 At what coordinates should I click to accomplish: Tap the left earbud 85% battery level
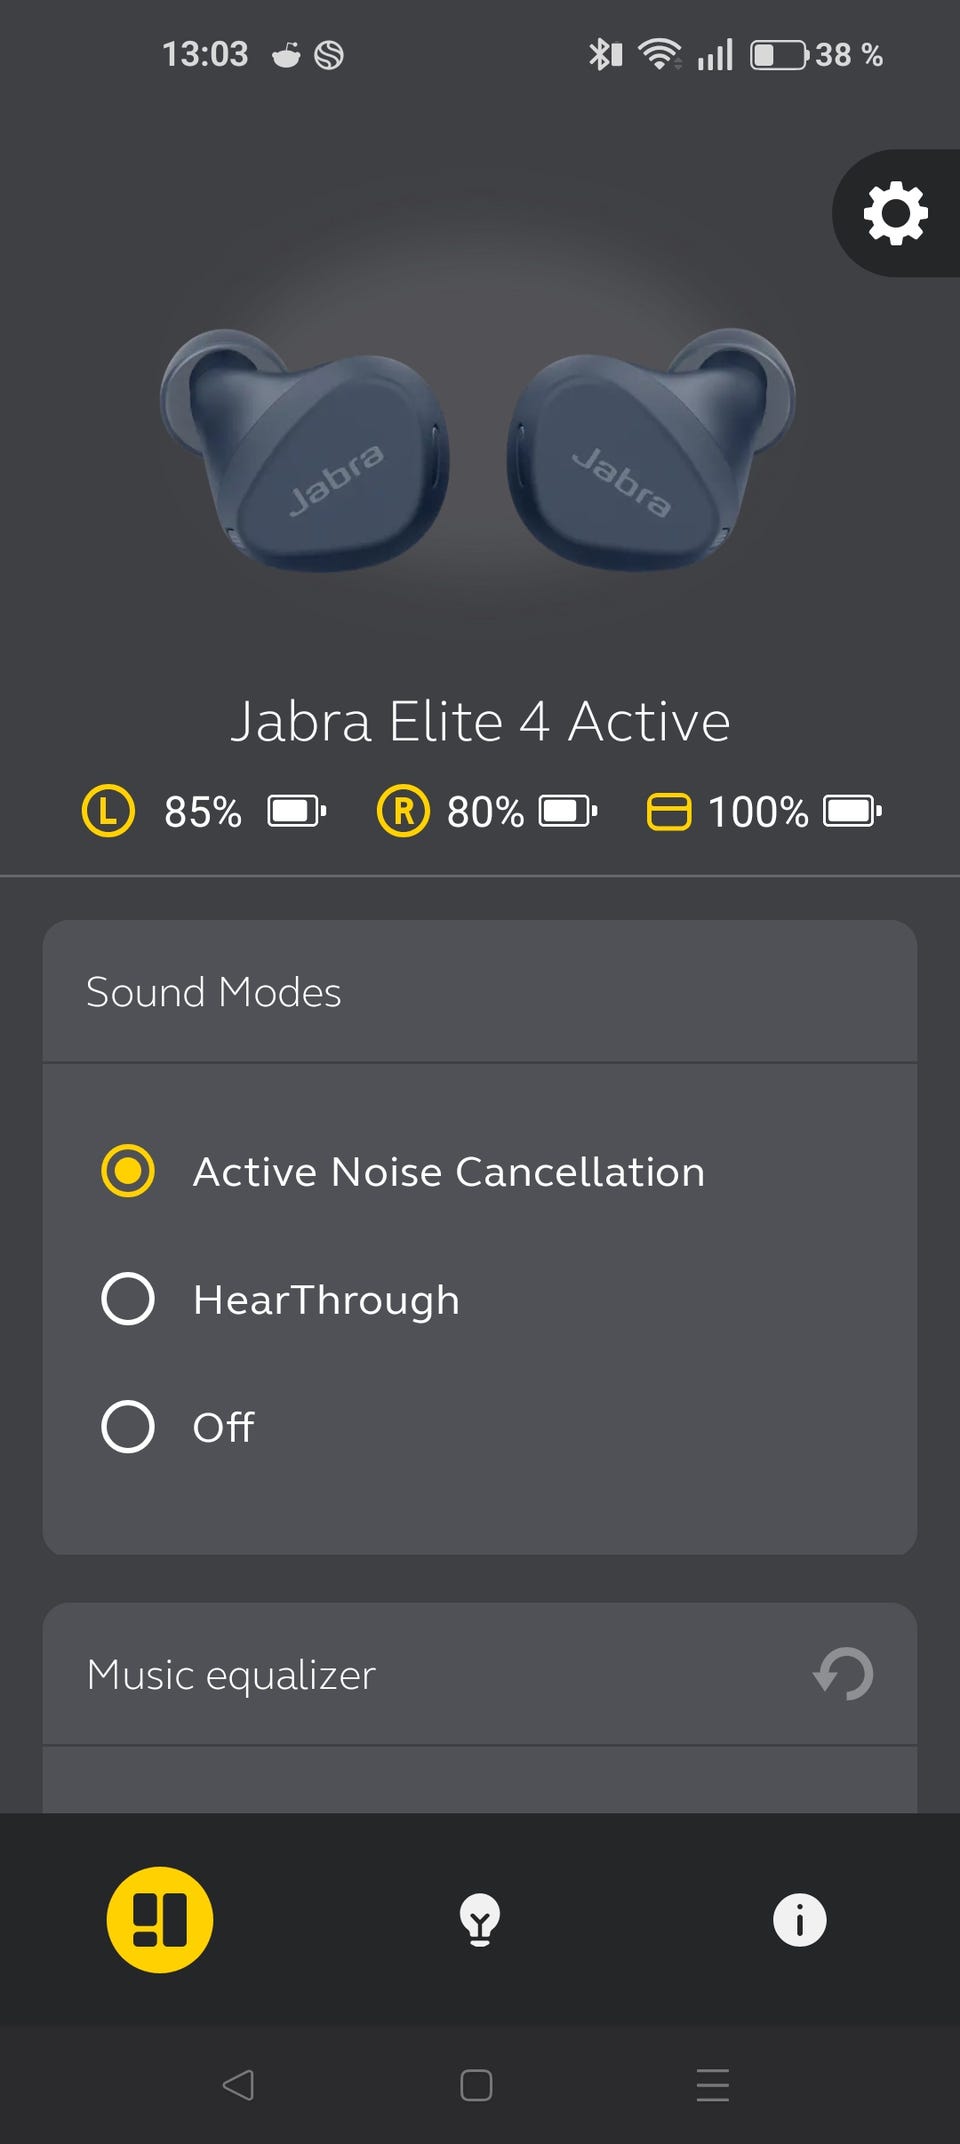click(x=203, y=811)
